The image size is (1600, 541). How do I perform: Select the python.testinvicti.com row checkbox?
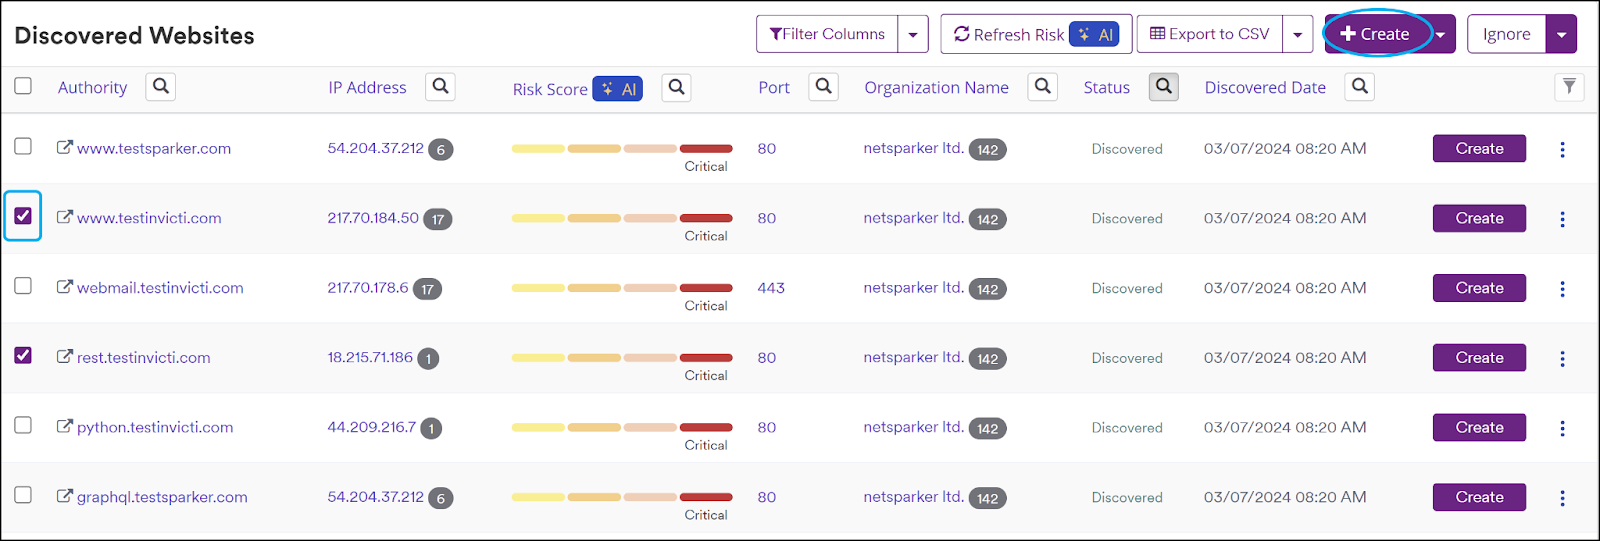(x=23, y=426)
